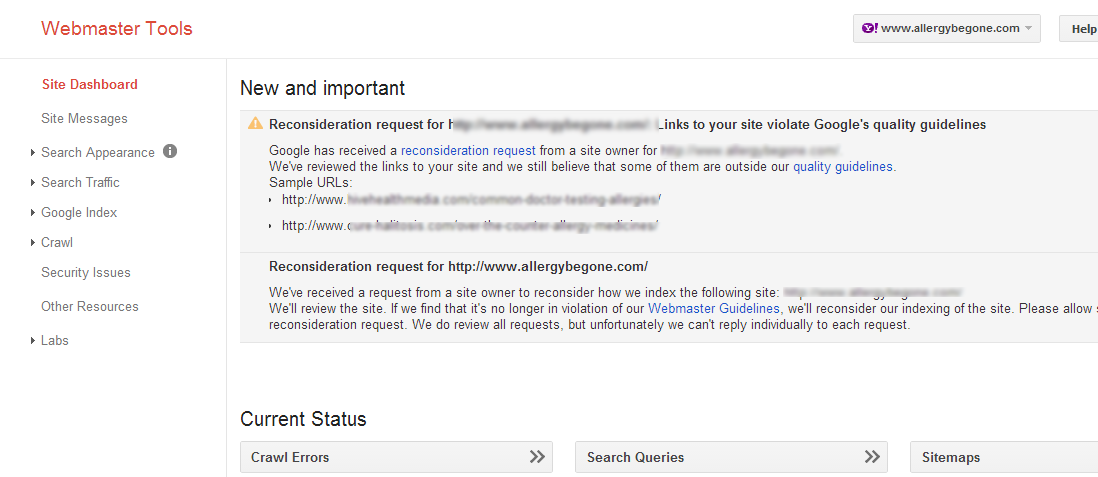This screenshot has width=1098, height=477.
Task: Click the Yahoo icon in site selector
Action: [x=870, y=28]
